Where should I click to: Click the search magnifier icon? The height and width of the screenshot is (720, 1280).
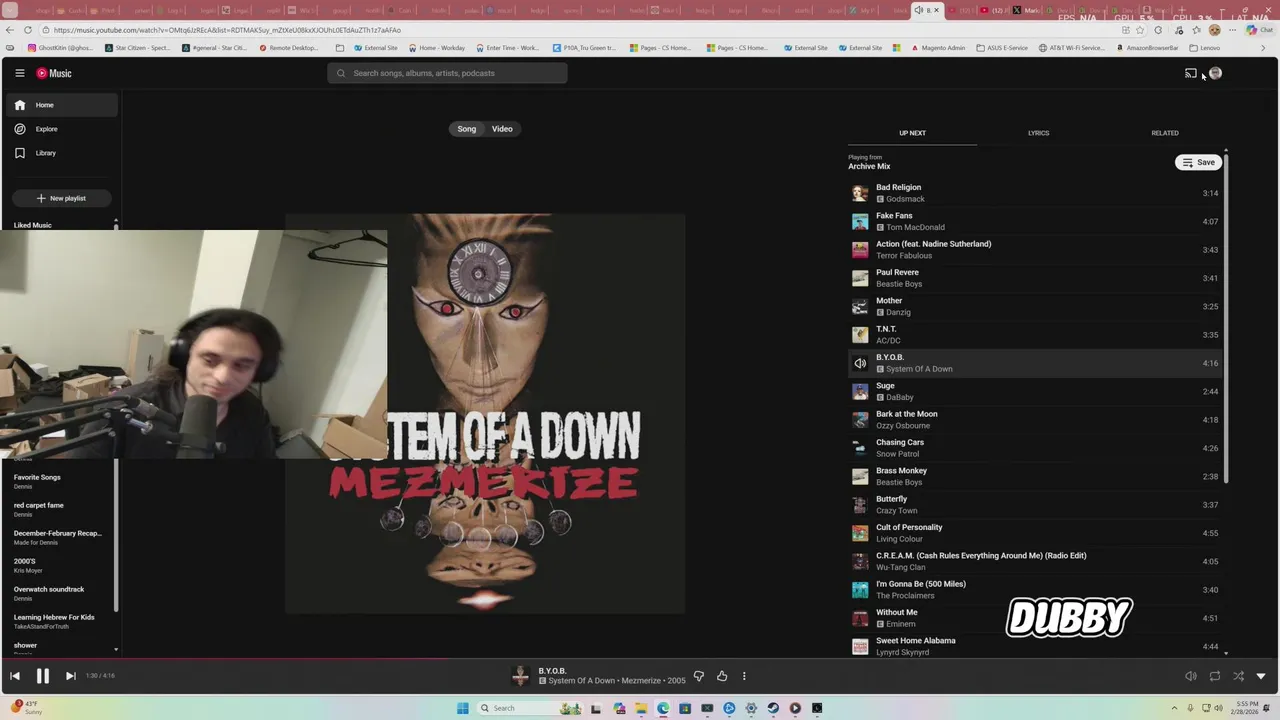341,73
